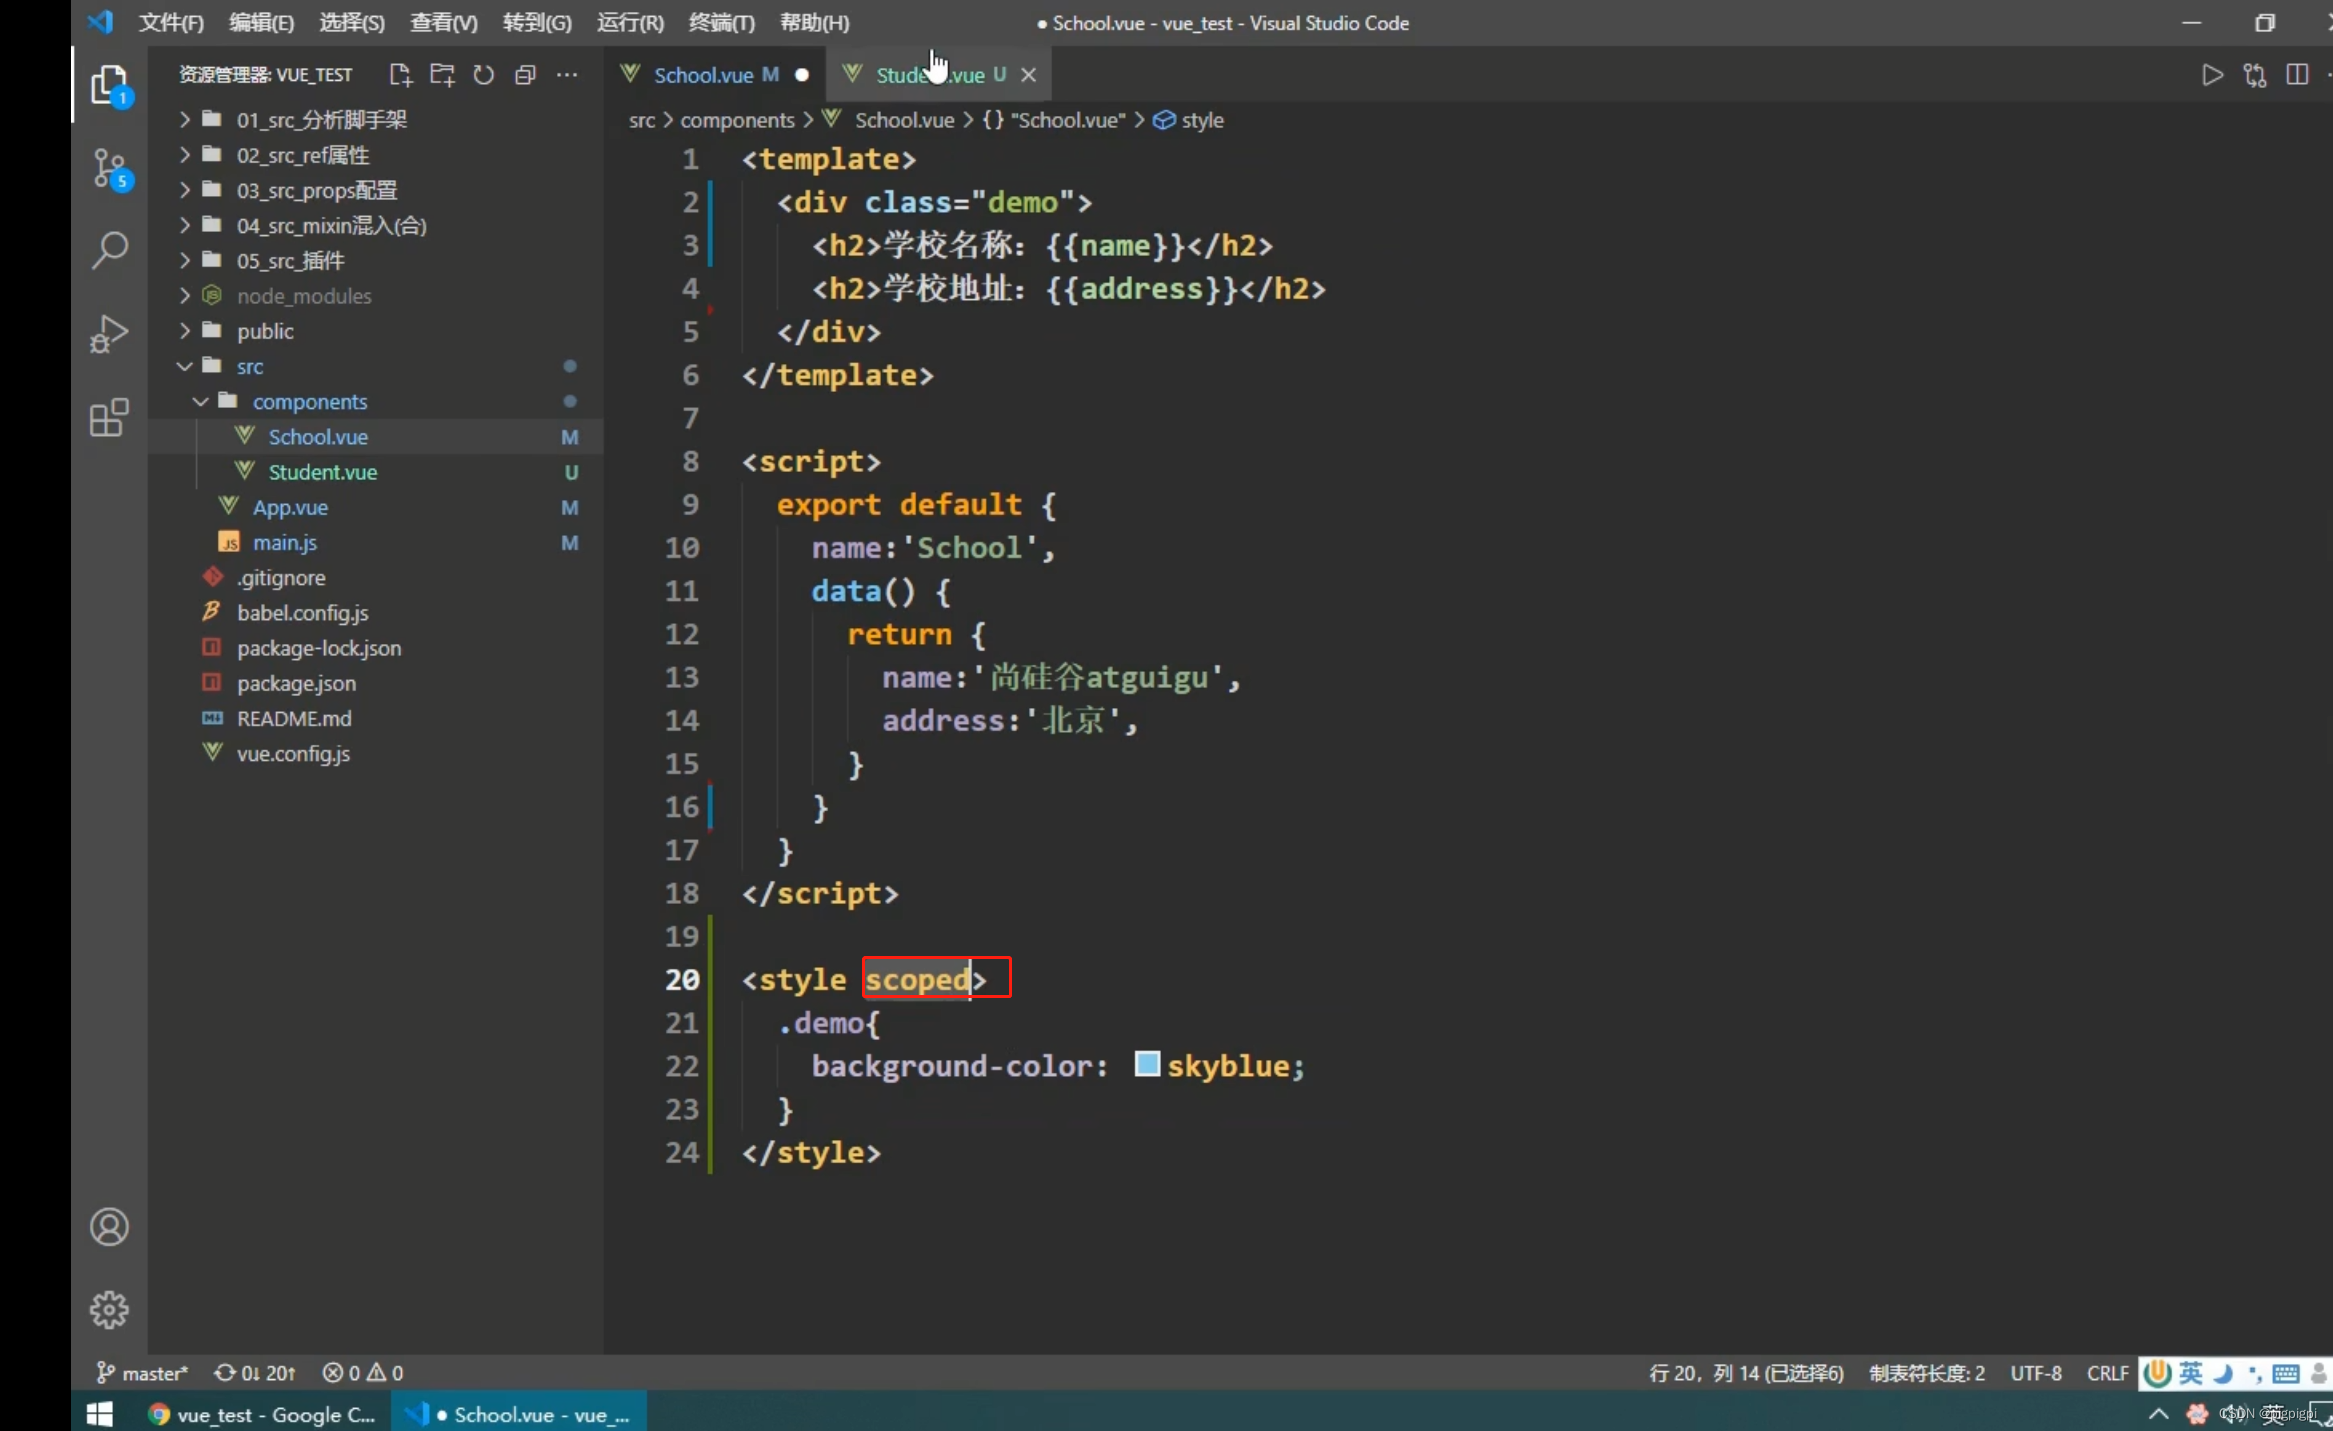Click the UTF-8 encoding indicator

(2036, 1373)
